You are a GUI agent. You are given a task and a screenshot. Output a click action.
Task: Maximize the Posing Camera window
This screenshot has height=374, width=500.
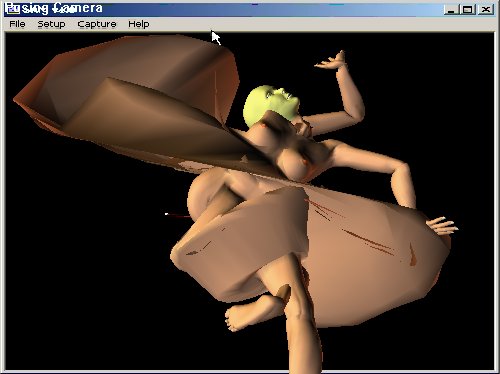tap(467, 9)
